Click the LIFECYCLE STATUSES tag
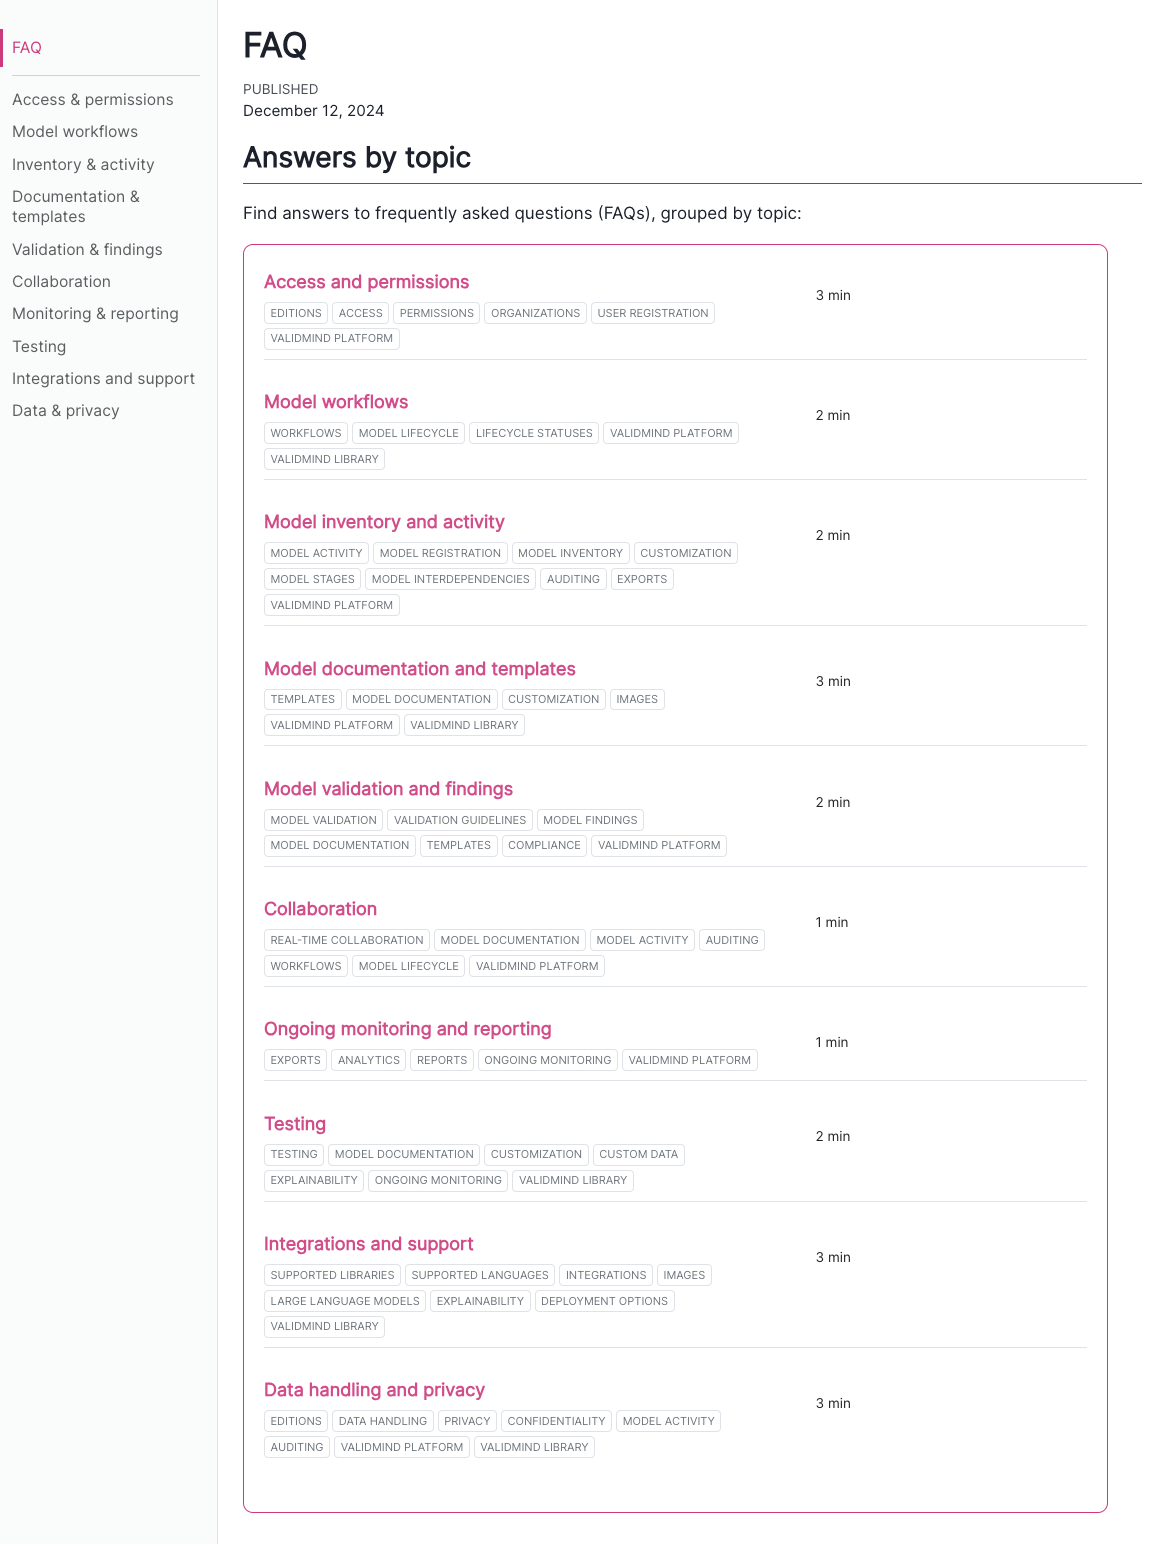The width and height of the screenshot is (1158, 1544). coord(534,433)
